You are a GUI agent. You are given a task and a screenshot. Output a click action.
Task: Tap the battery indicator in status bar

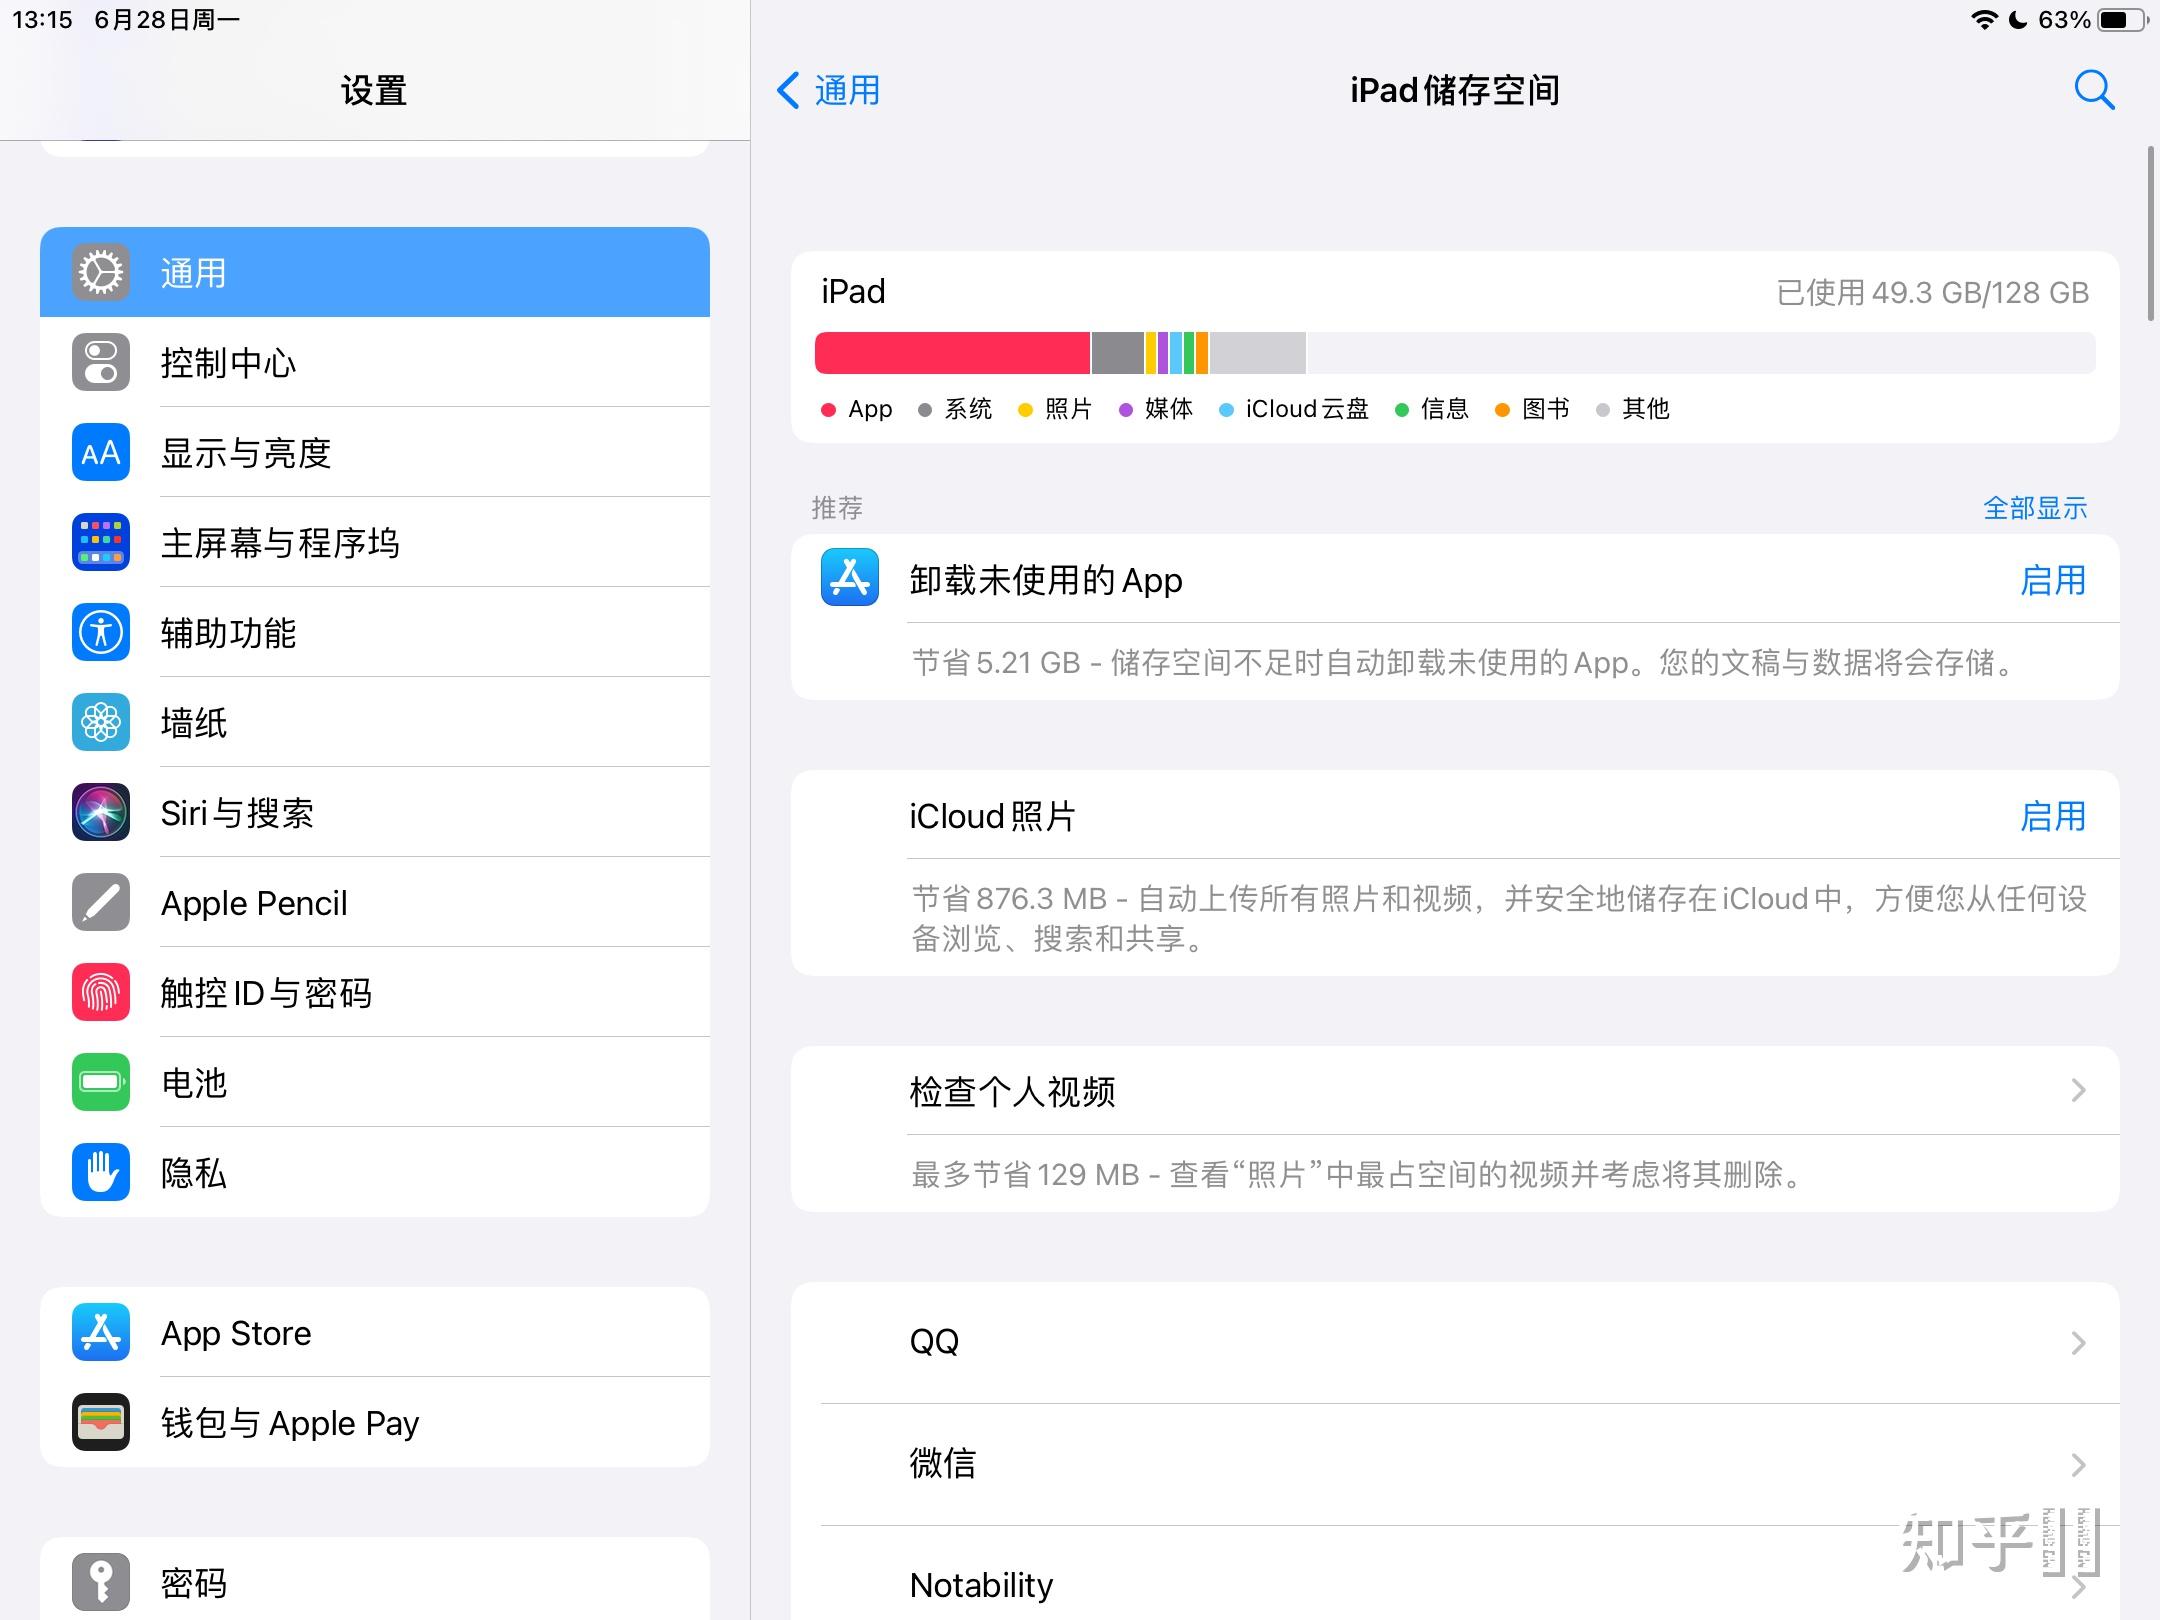[2123, 20]
